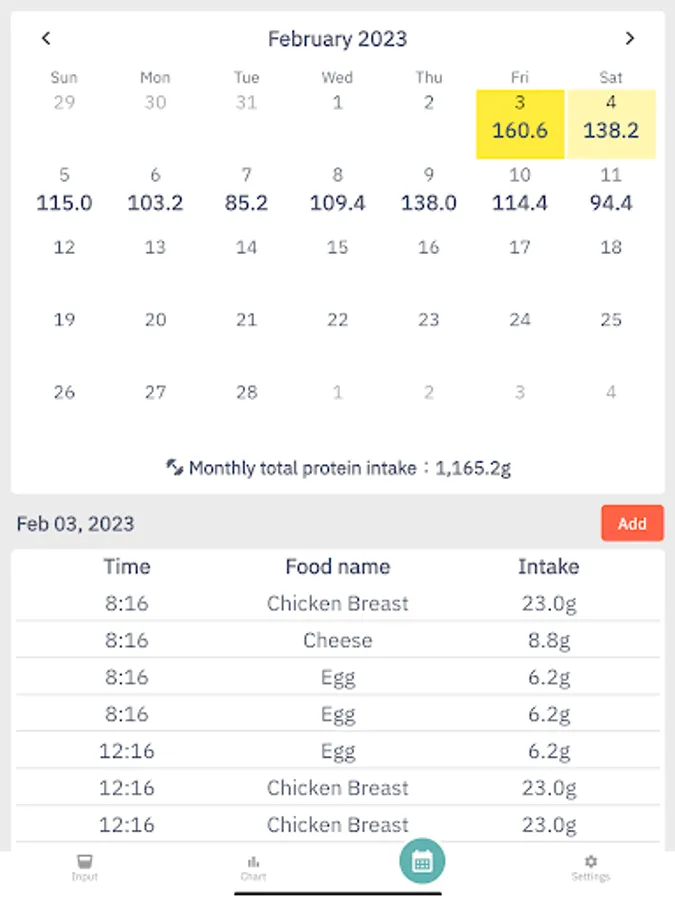Open the 8:16 Cheese entry
This screenshot has width=675, height=900.
click(x=338, y=640)
